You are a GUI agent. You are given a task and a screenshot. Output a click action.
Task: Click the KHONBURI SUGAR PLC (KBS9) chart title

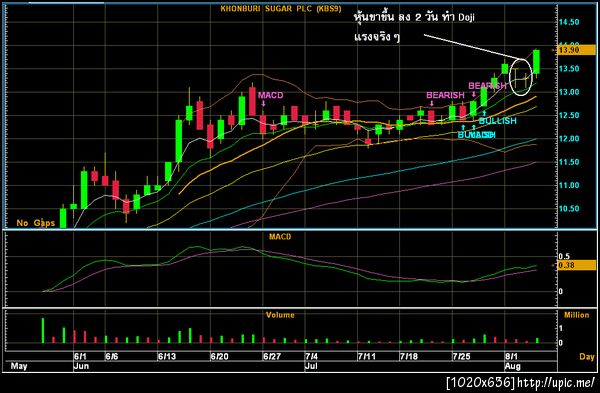pyautogui.click(x=281, y=8)
